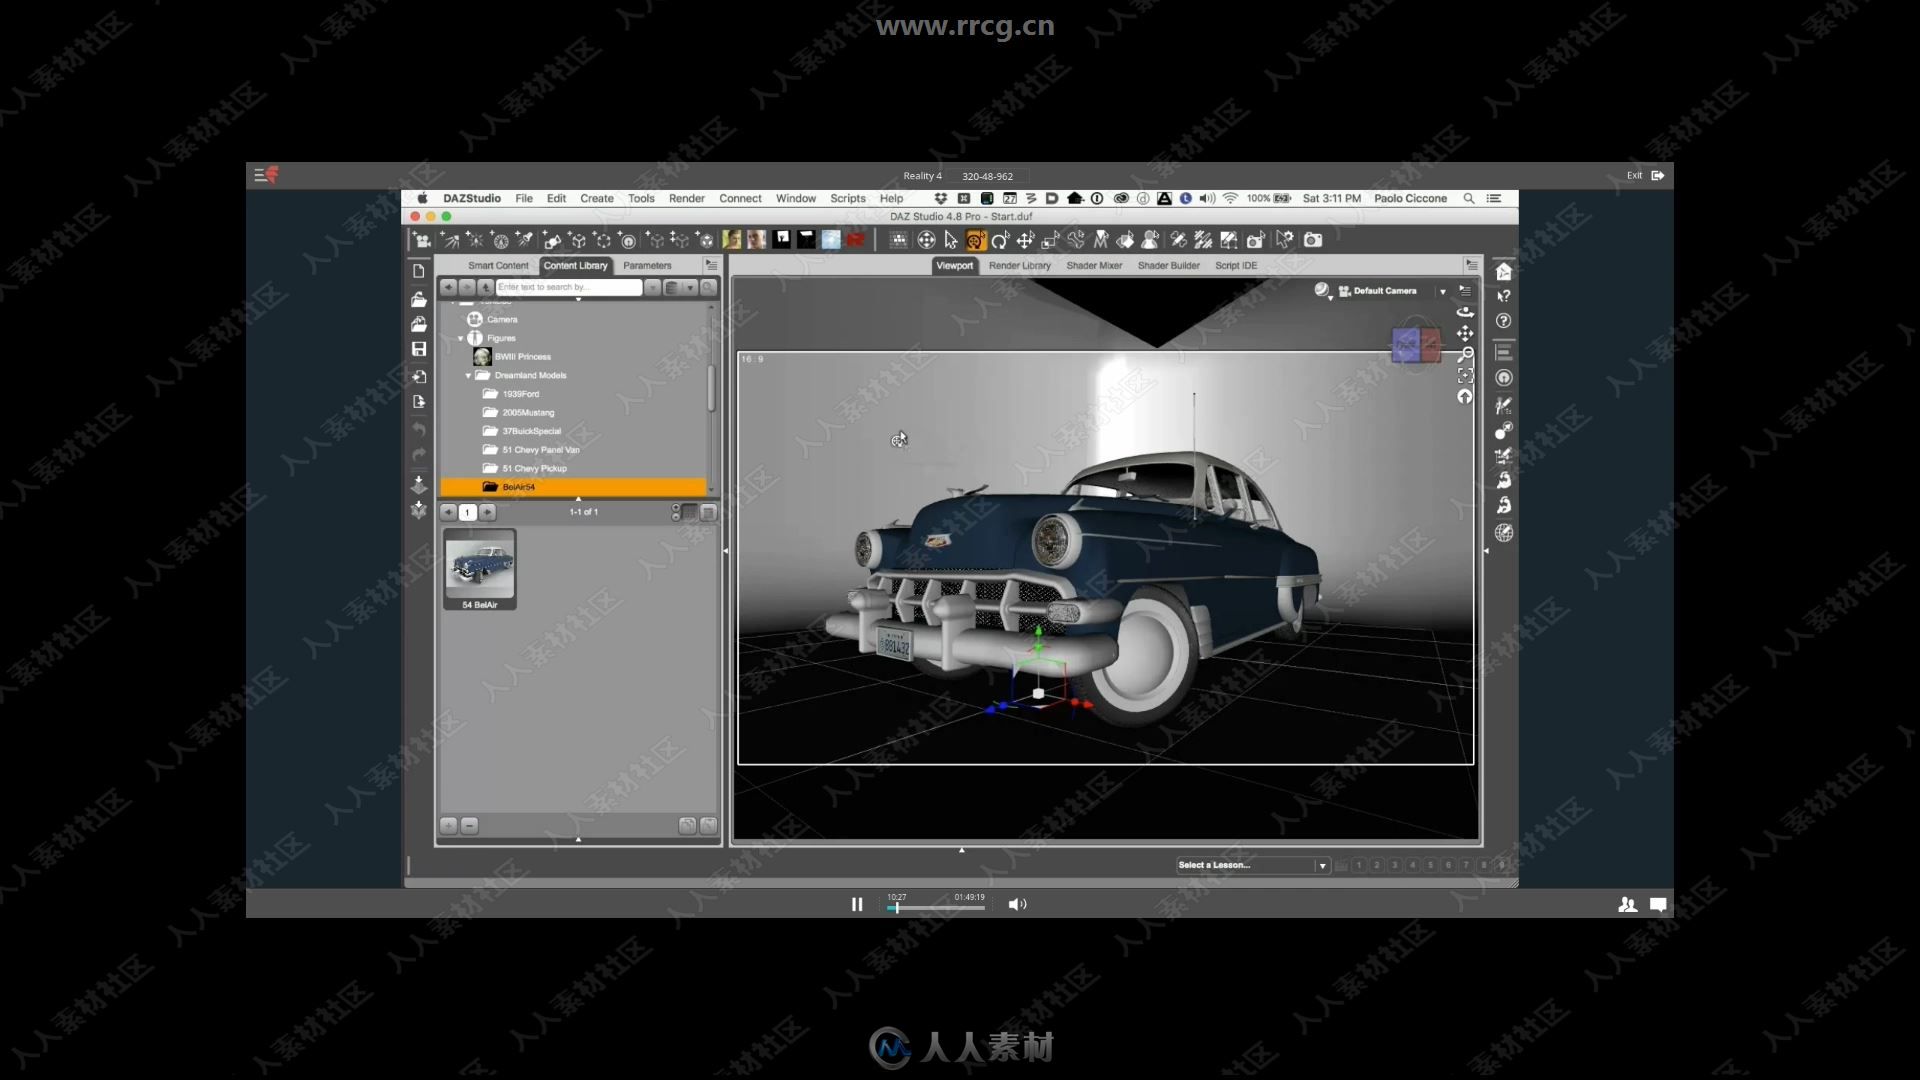Switch to the Smart Content tab

click(498, 266)
